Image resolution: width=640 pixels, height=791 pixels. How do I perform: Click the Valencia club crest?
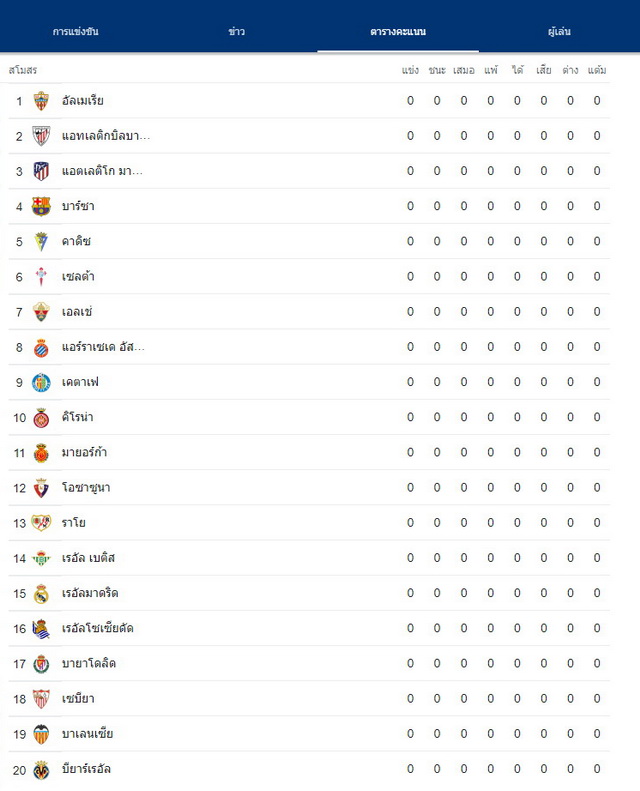click(41, 734)
